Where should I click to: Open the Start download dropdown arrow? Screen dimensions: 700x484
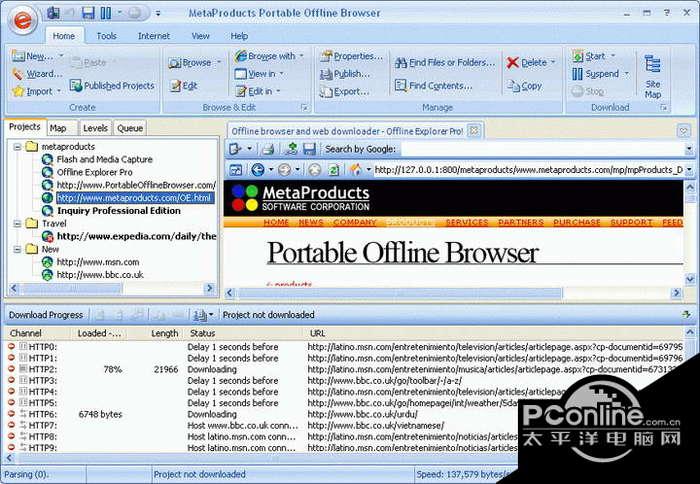click(x=612, y=56)
